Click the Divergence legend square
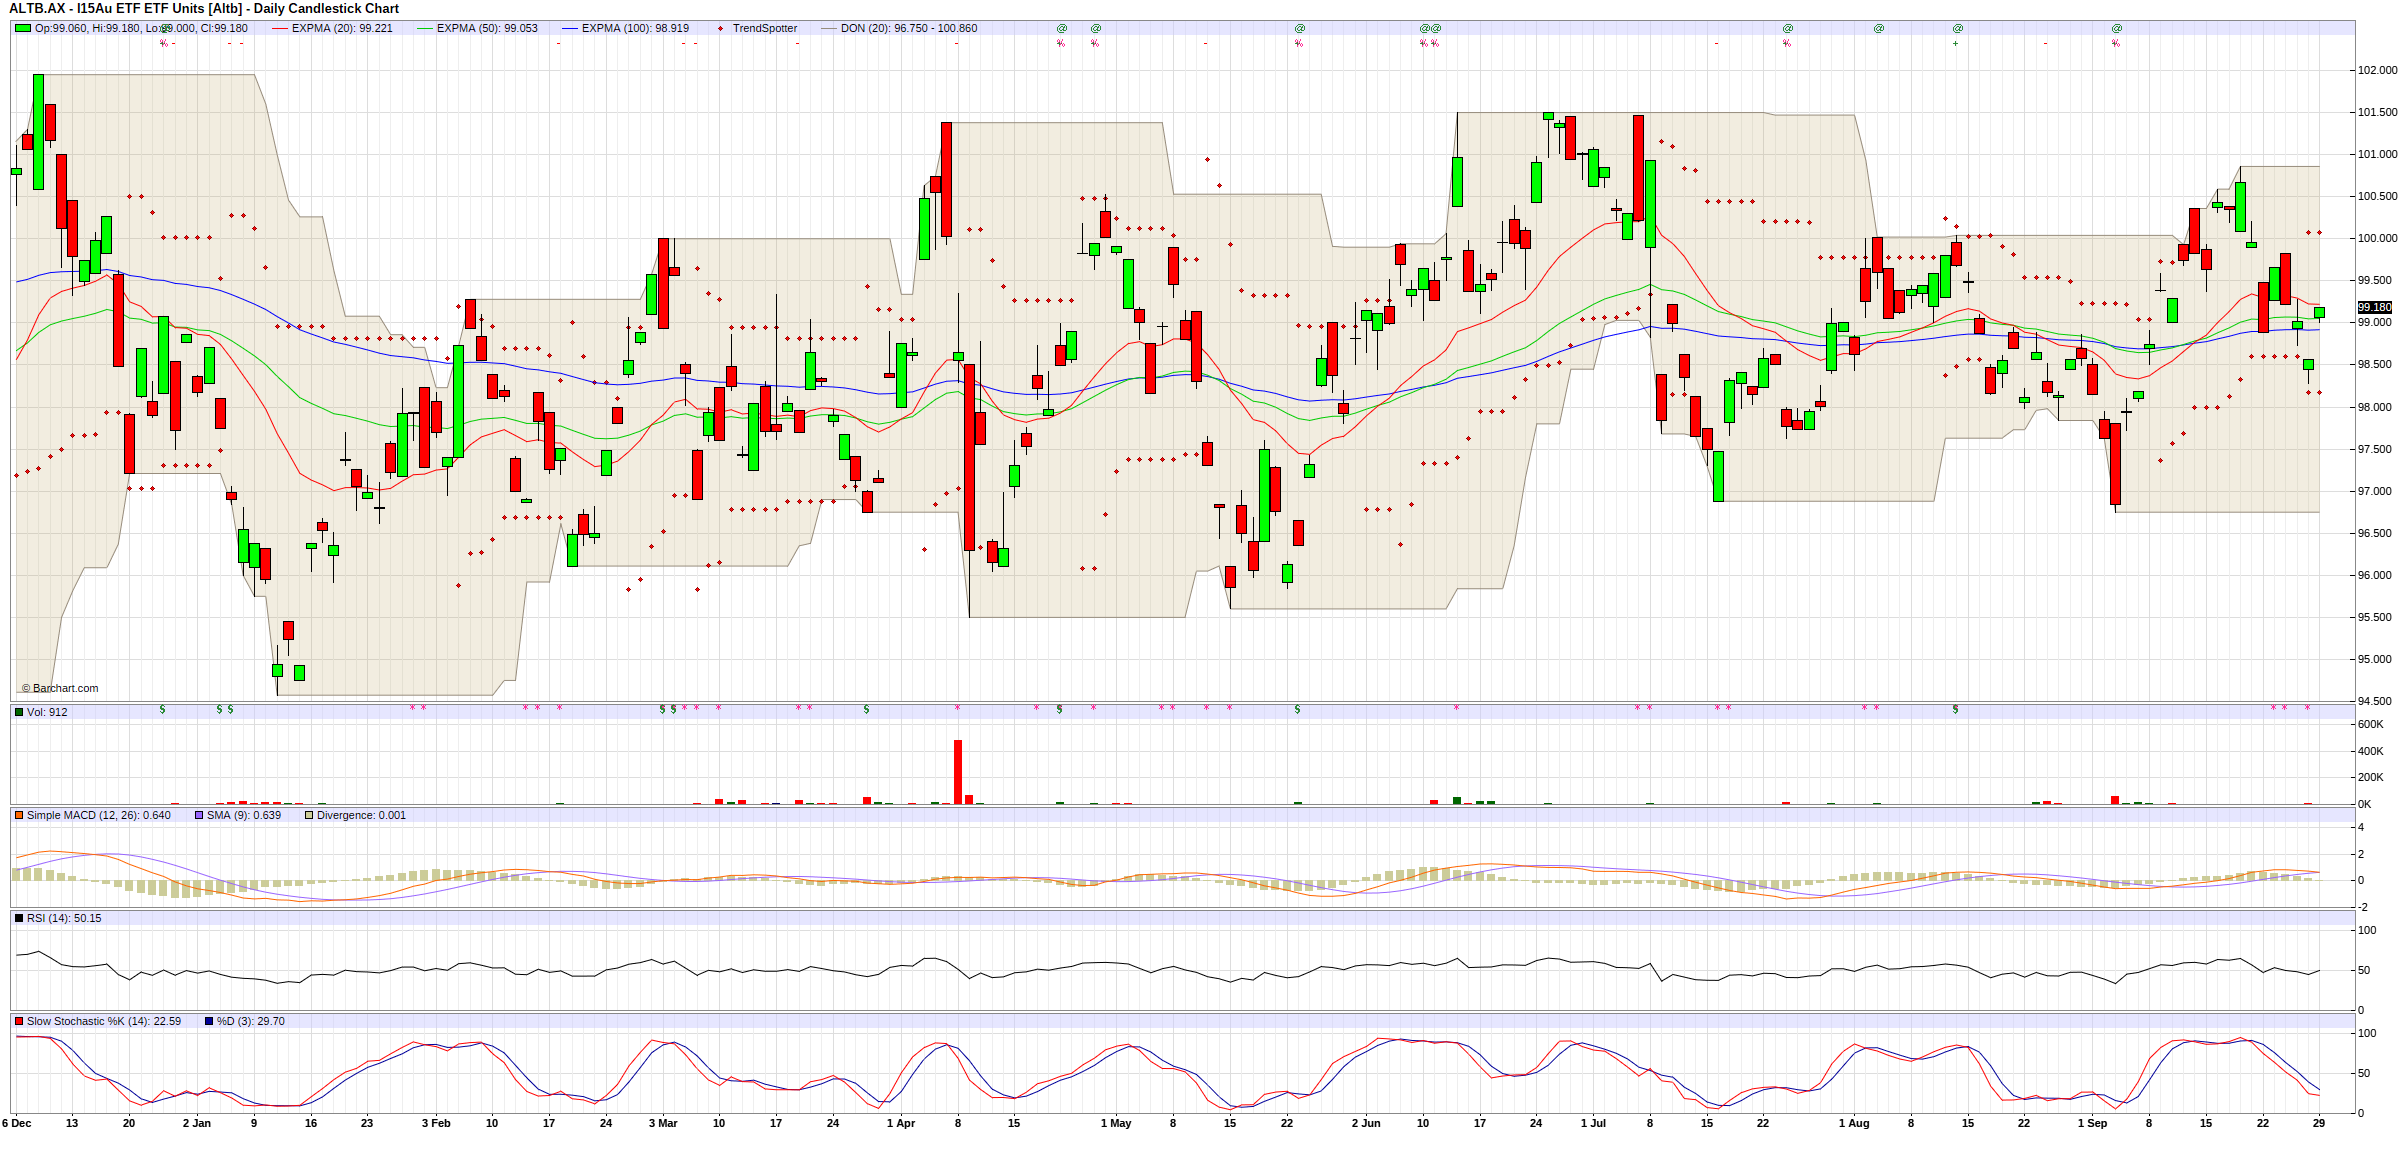The image size is (2400, 1154). click(x=309, y=815)
